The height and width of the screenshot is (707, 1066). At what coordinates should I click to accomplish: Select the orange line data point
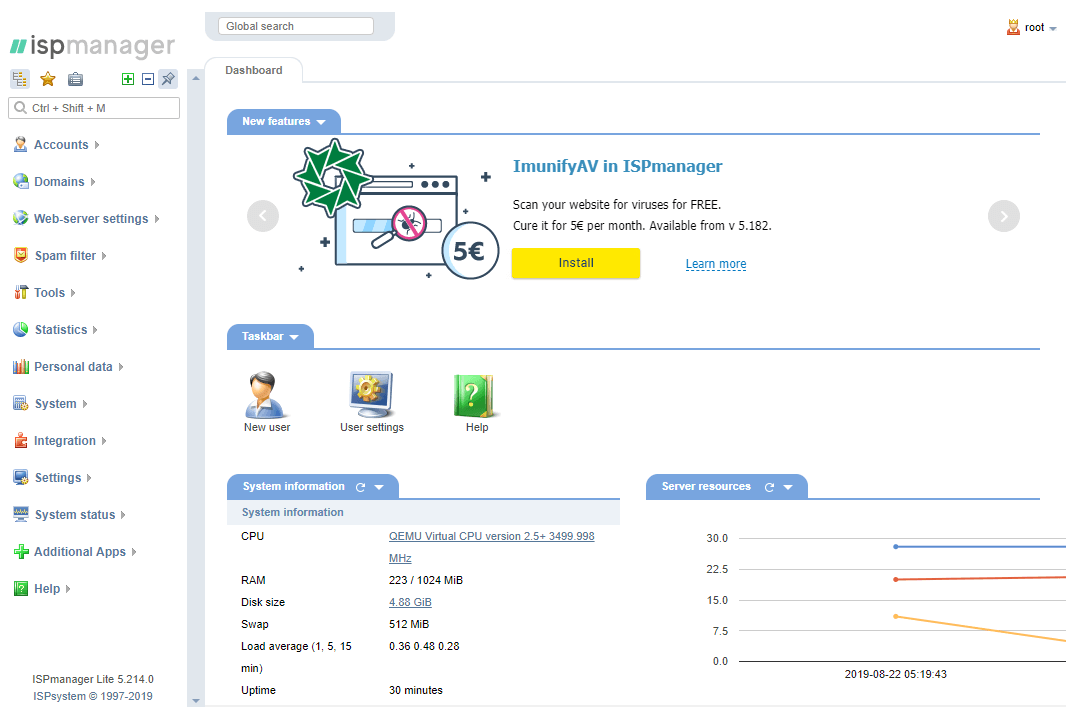(895, 617)
